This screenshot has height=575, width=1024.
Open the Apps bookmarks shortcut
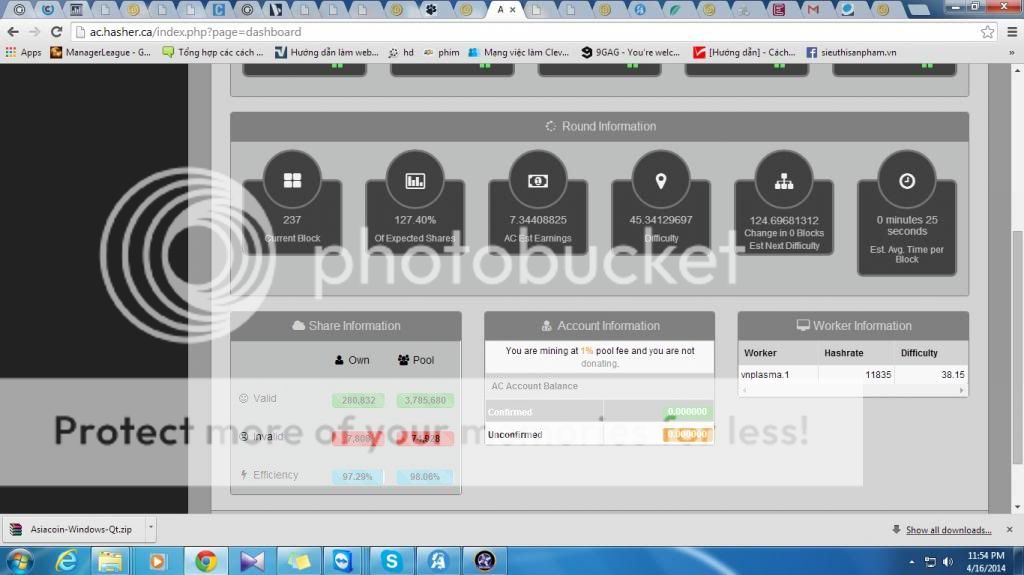pyautogui.click(x=24, y=52)
